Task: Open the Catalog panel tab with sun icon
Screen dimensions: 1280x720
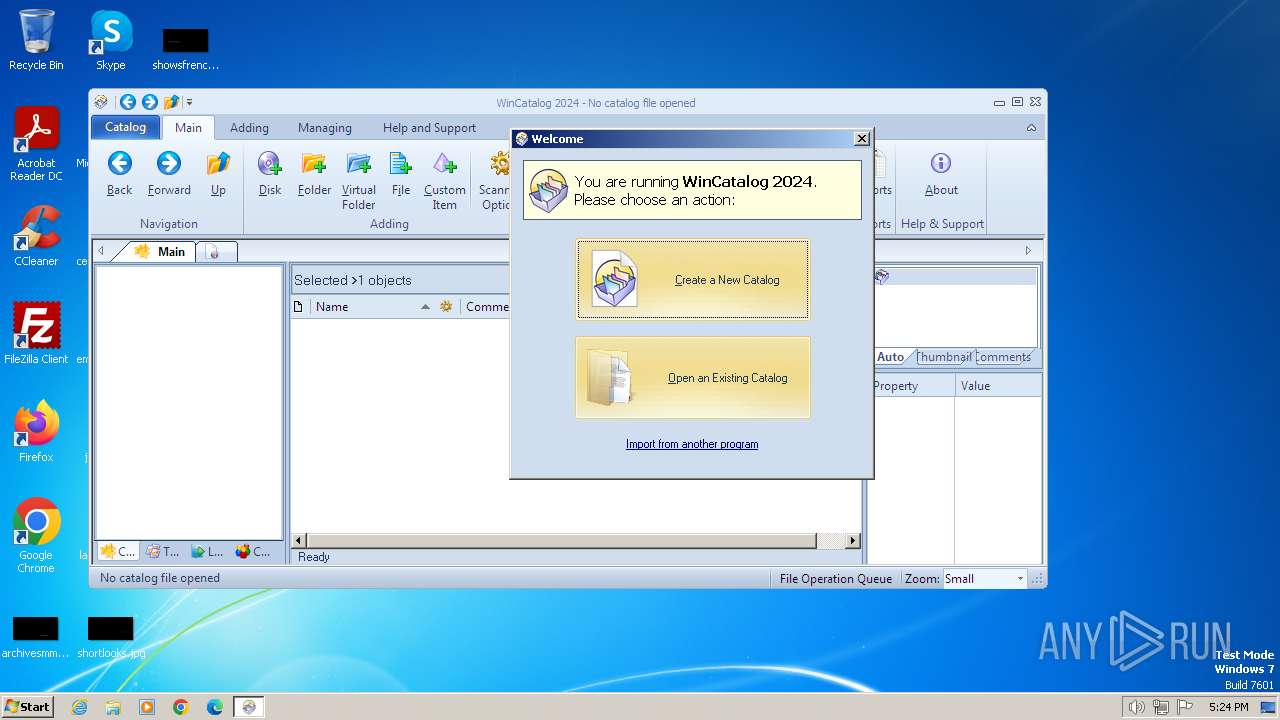Action: click(x=118, y=551)
